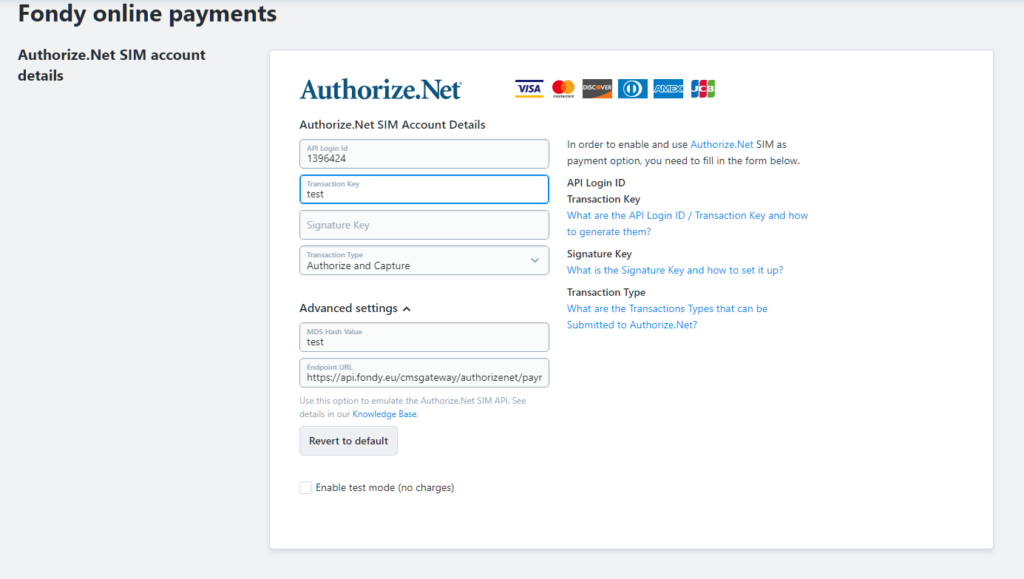Click the Mastercard icon
This screenshot has width=1024, height=579.
coord(563,89)
